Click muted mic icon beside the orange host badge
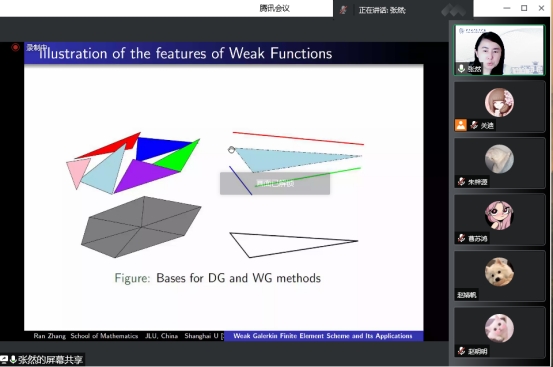This screenshot has height=367, width=553. click(474, 125)
